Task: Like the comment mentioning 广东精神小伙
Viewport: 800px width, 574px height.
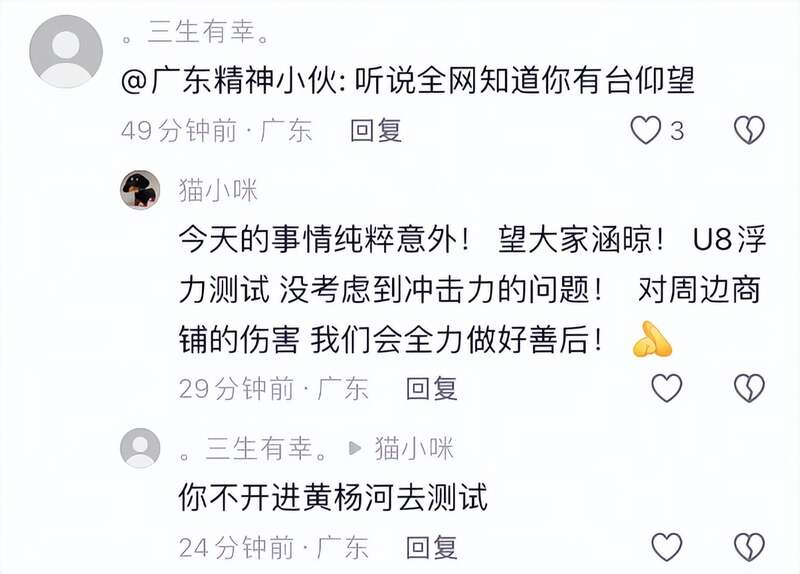Action: (x=645, y=130)
